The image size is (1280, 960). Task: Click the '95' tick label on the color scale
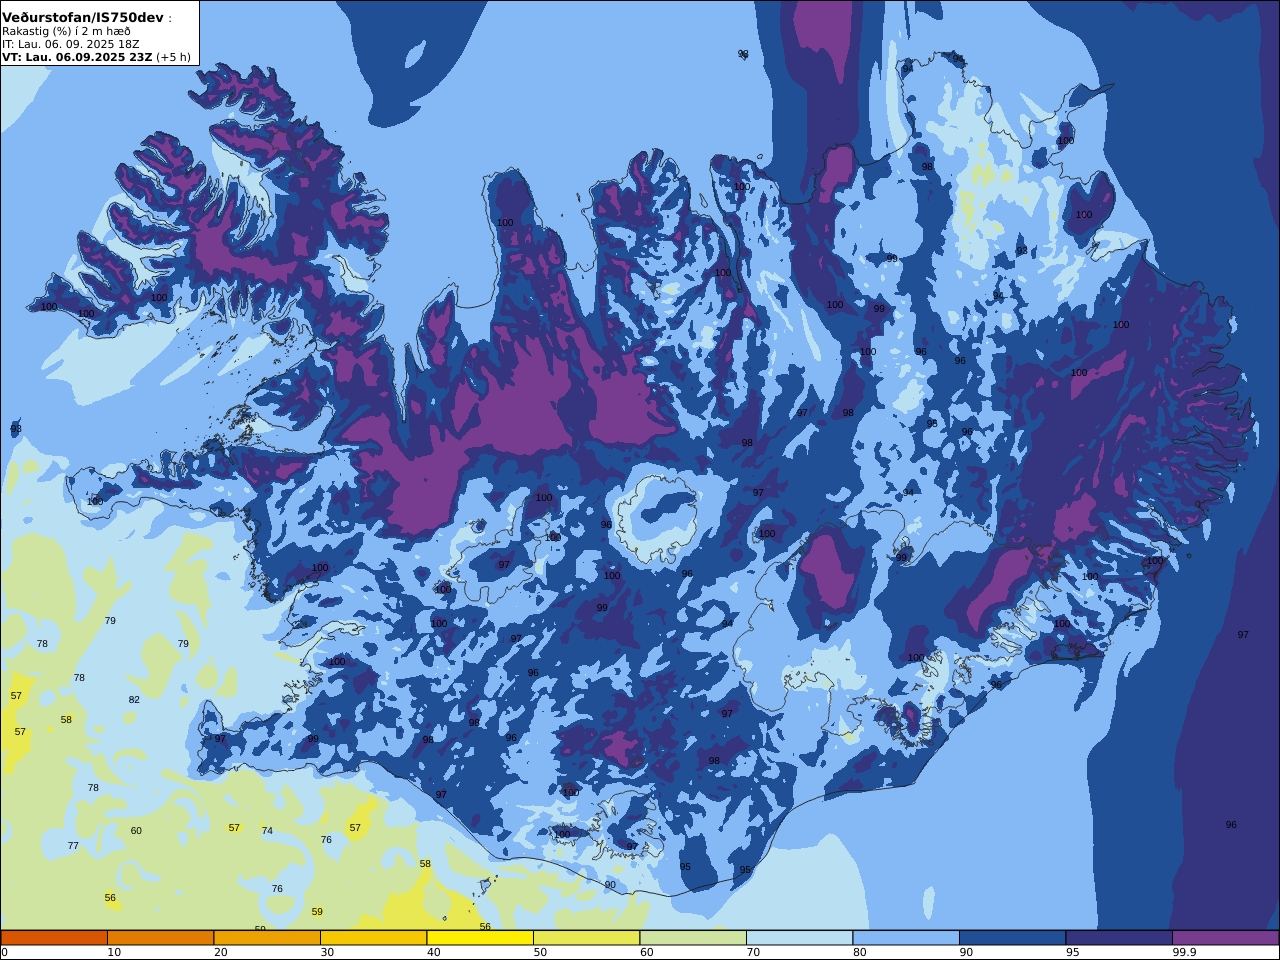(1072, 952)
